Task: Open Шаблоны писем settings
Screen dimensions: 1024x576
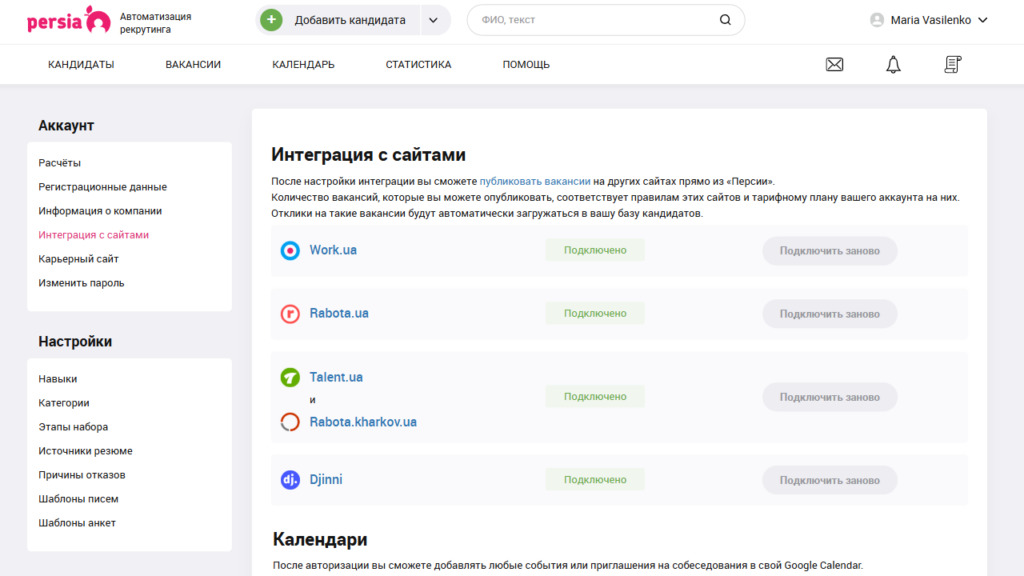Action: coord(78,499)
